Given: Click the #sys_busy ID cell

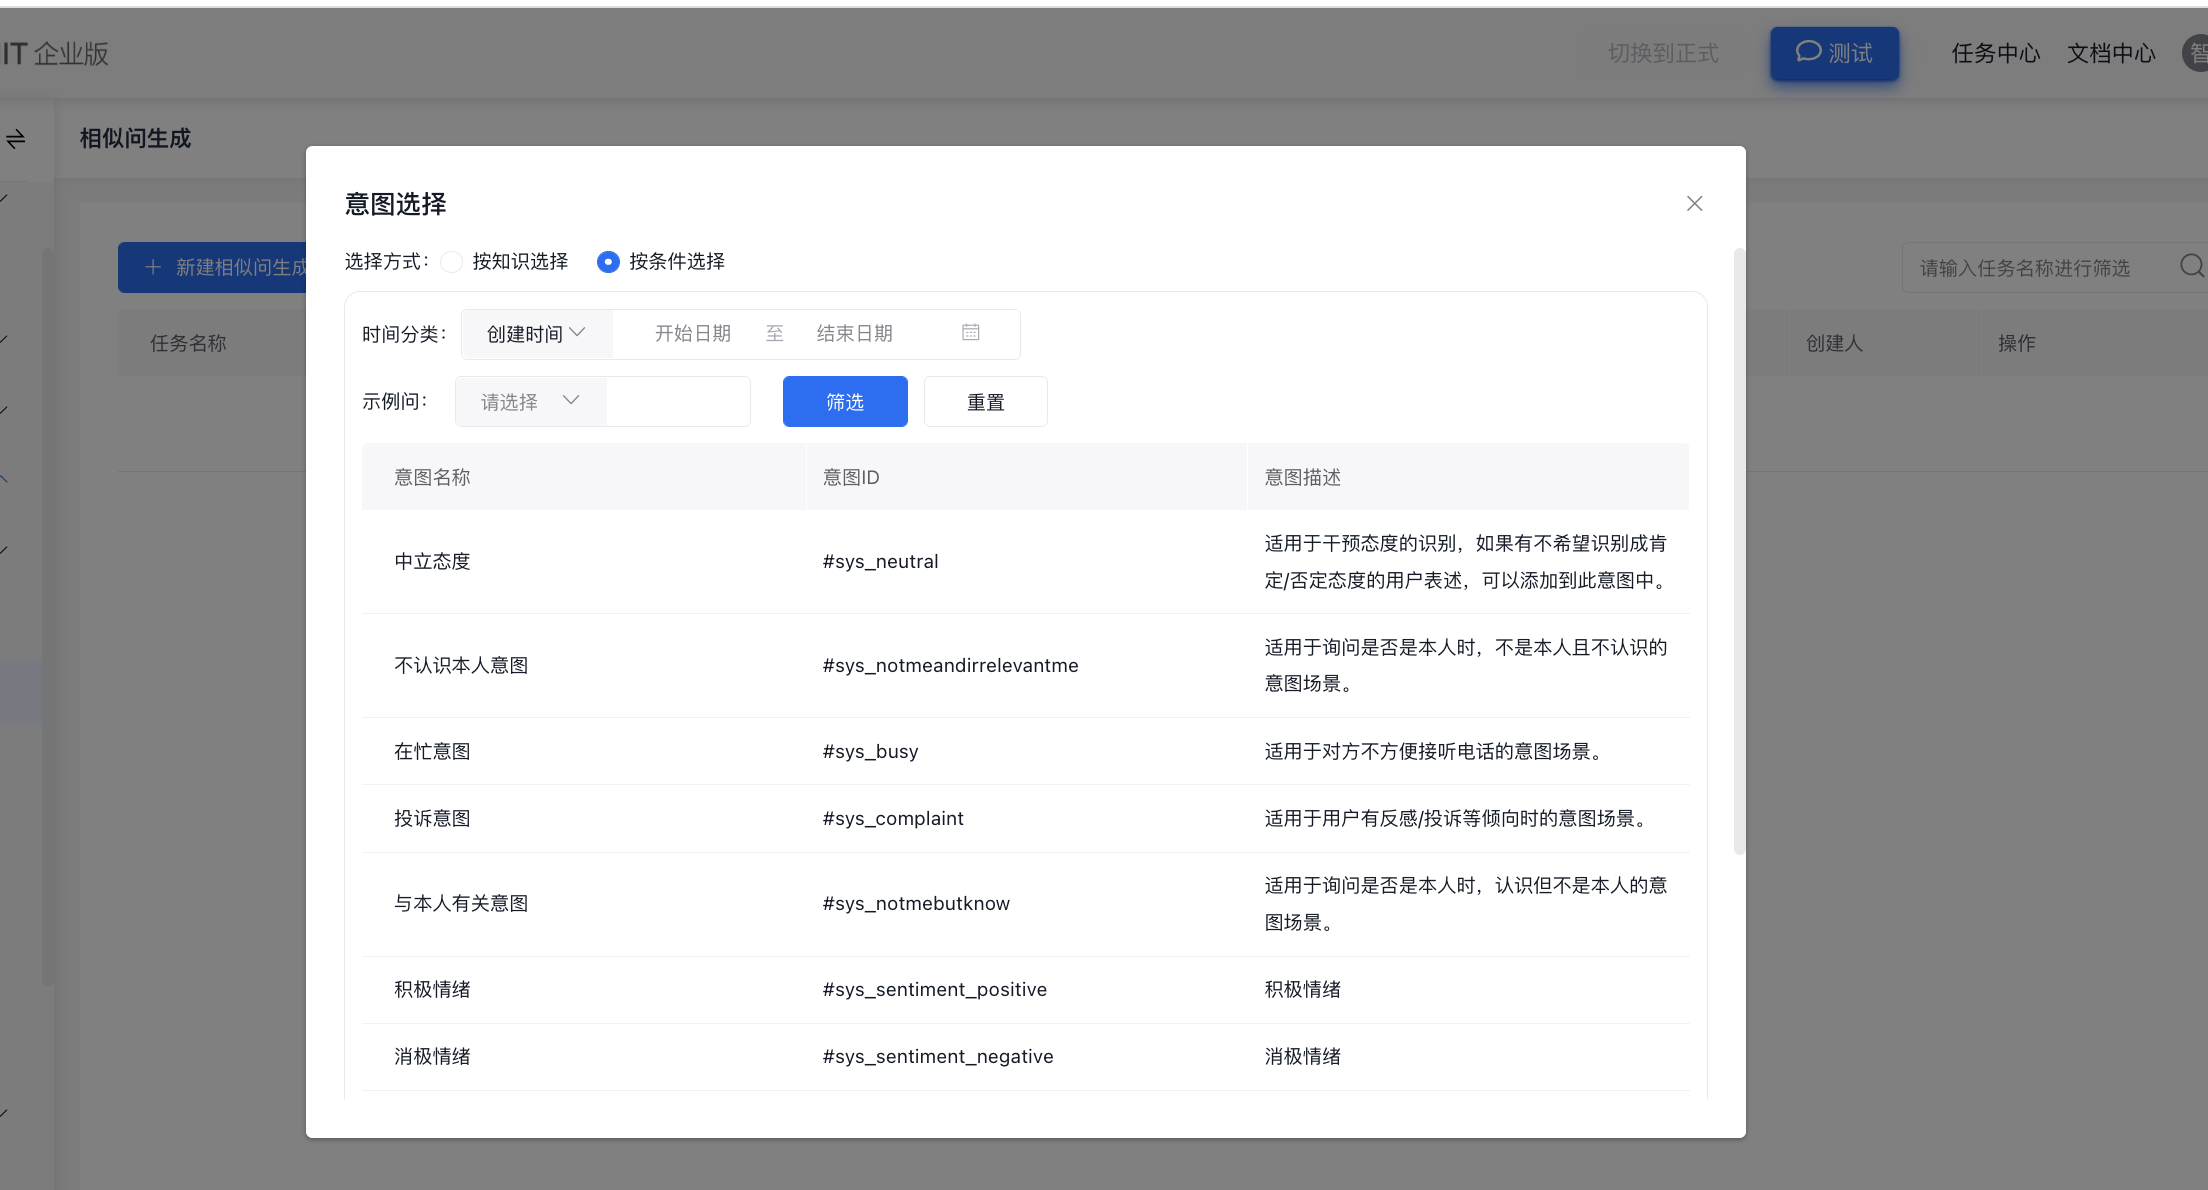Looking at the screenshot, I should [870, 751].
